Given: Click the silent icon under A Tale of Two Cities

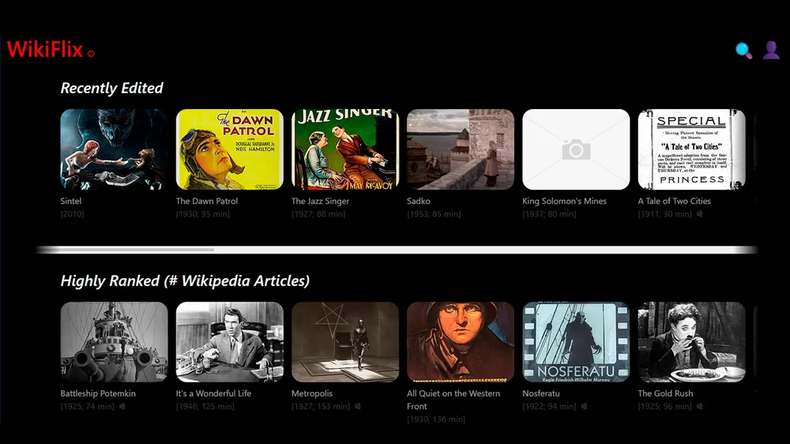Looking at the screenshot, I should tap(700, 214).
